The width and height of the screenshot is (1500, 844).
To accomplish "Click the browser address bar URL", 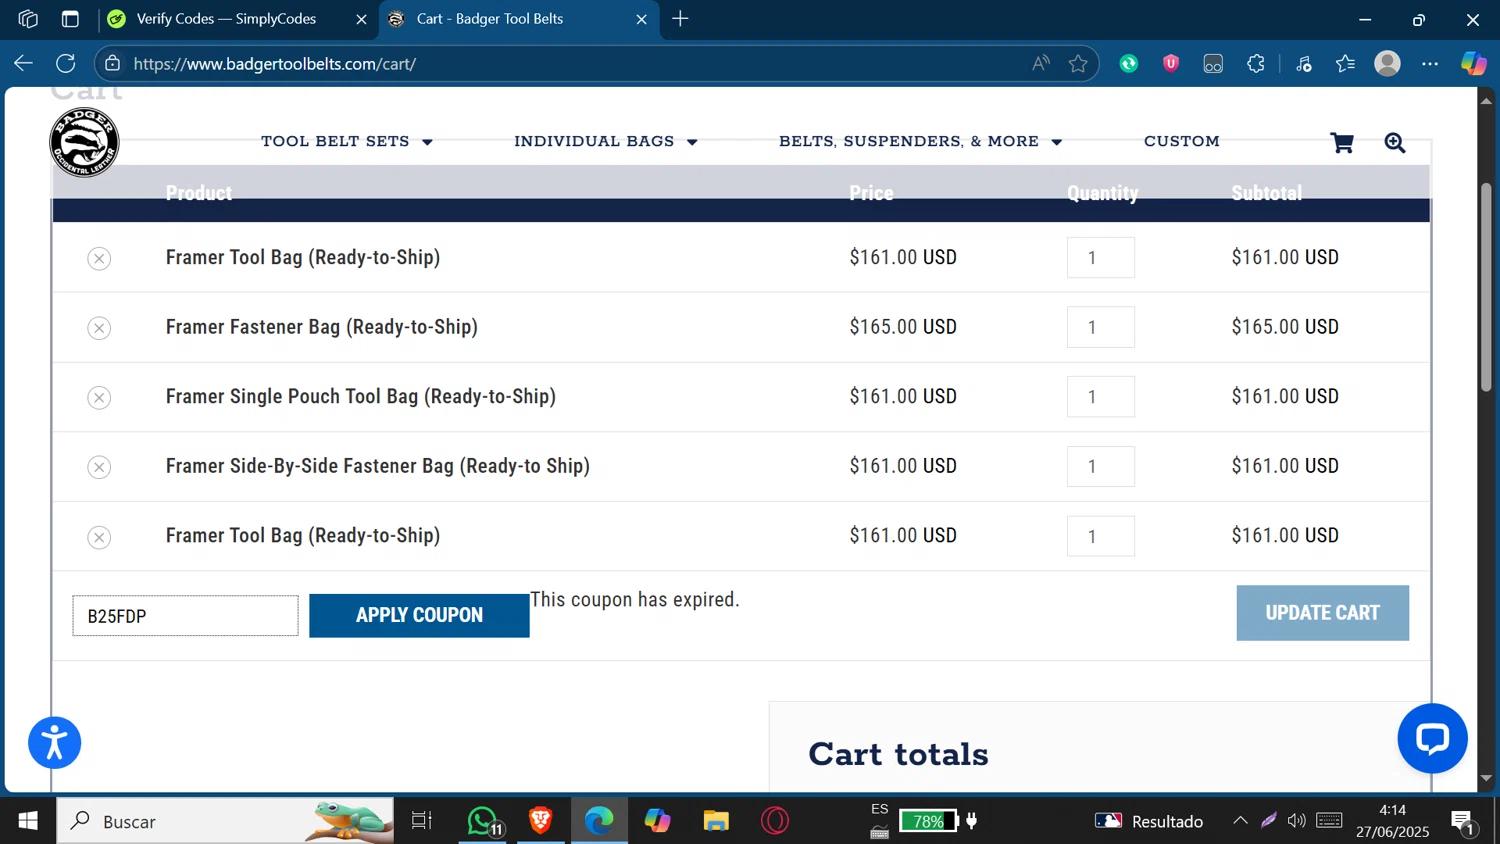I will pyautogui.click(x=274, y=64).
